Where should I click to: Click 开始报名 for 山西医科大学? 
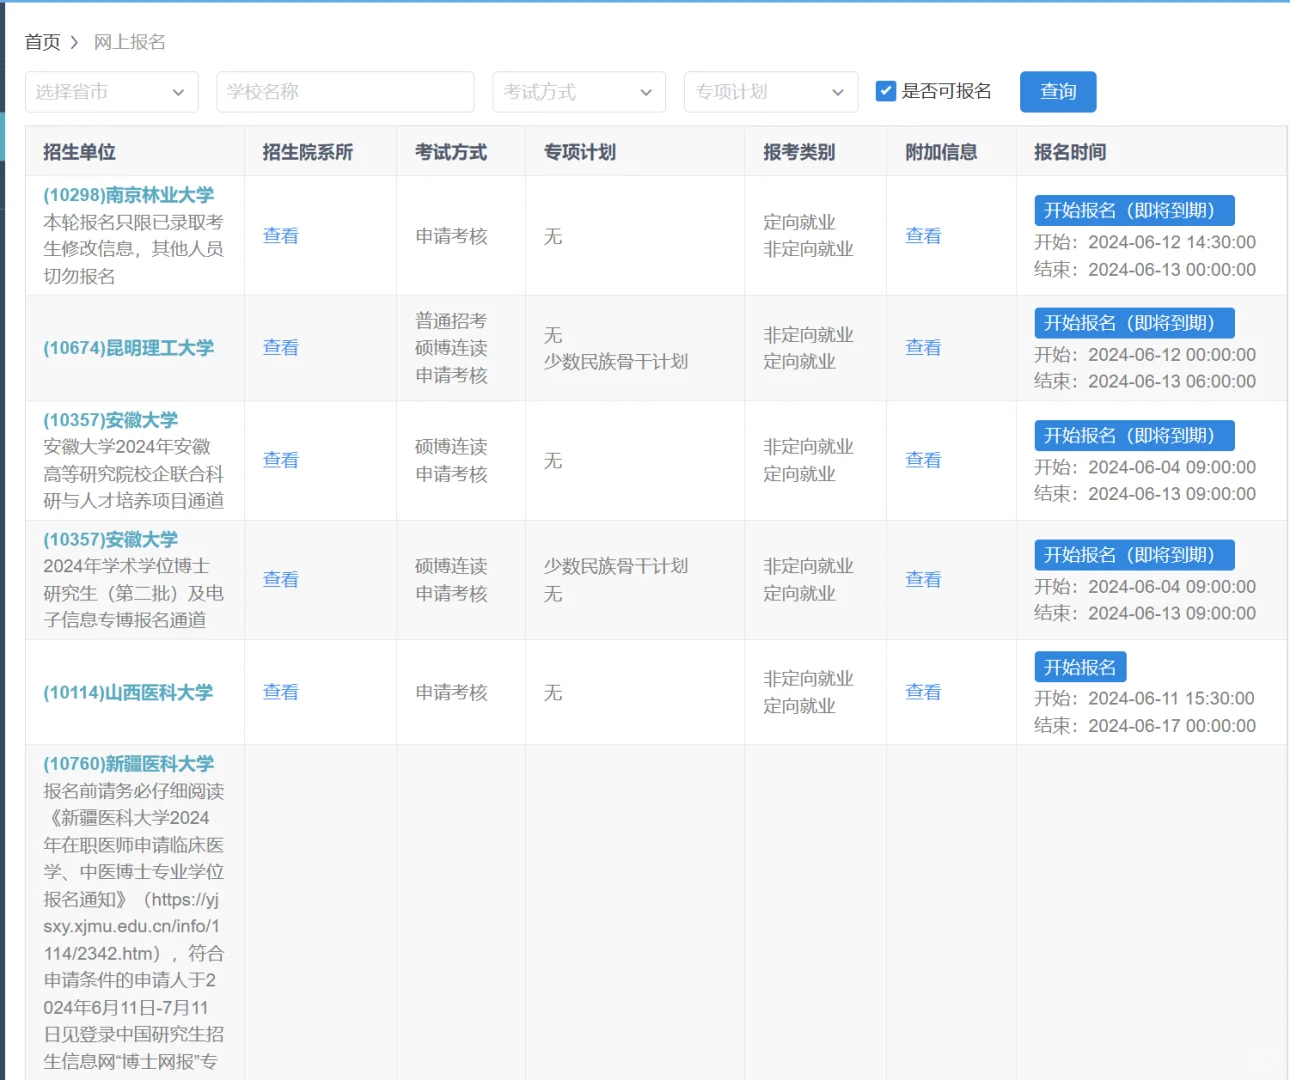(1080, 667)
